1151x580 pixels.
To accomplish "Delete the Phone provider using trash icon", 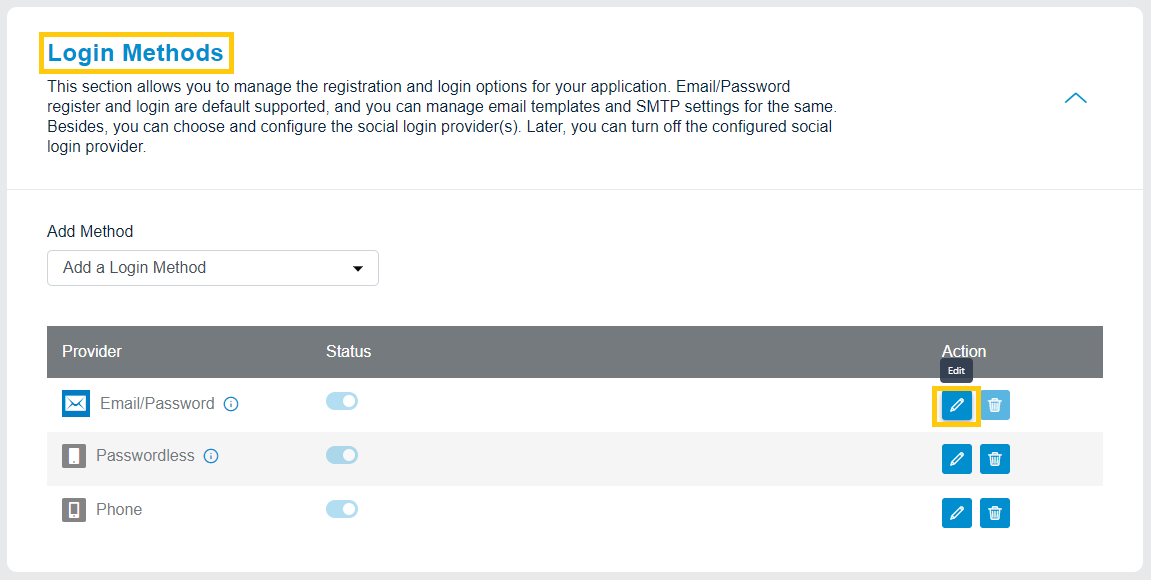I will pos(994,513).
